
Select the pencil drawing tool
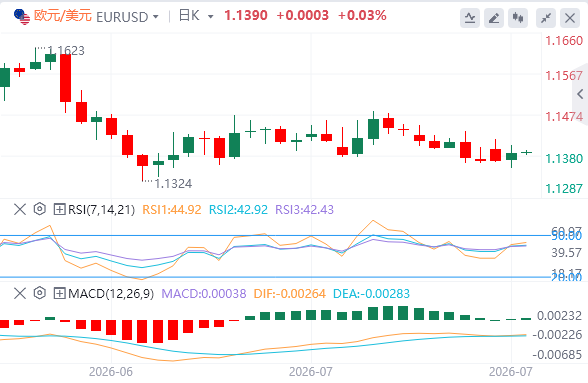tap(494, 18)
